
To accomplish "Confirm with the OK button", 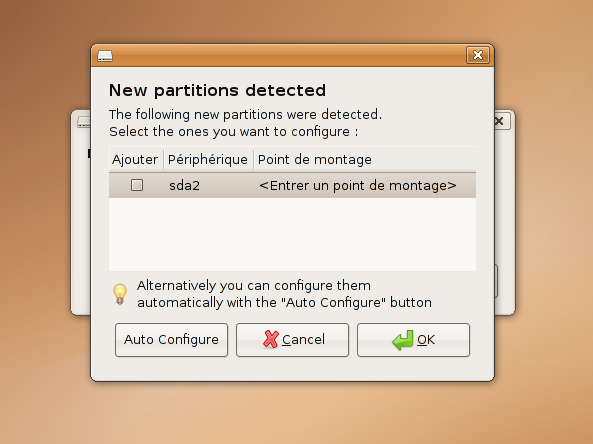I will [x=413, y=340].
